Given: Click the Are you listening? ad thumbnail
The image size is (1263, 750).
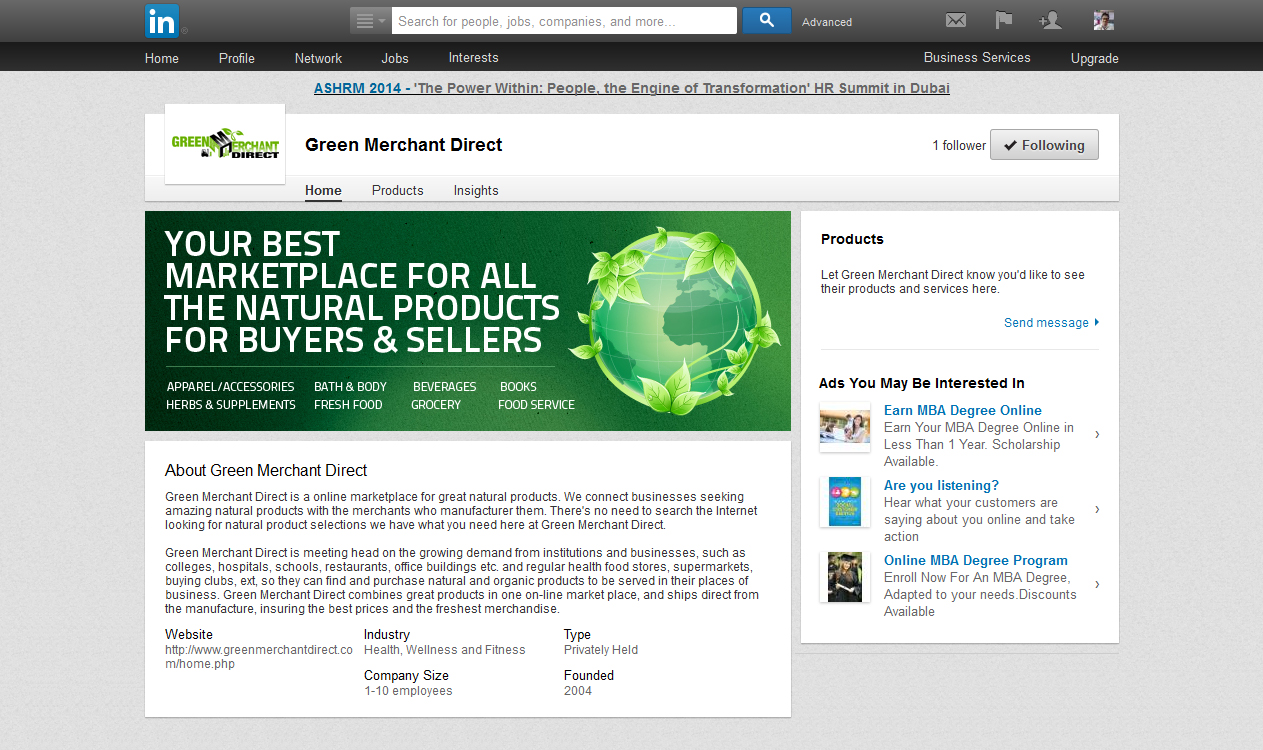Looking at the screenshot, I should point(845,502).
